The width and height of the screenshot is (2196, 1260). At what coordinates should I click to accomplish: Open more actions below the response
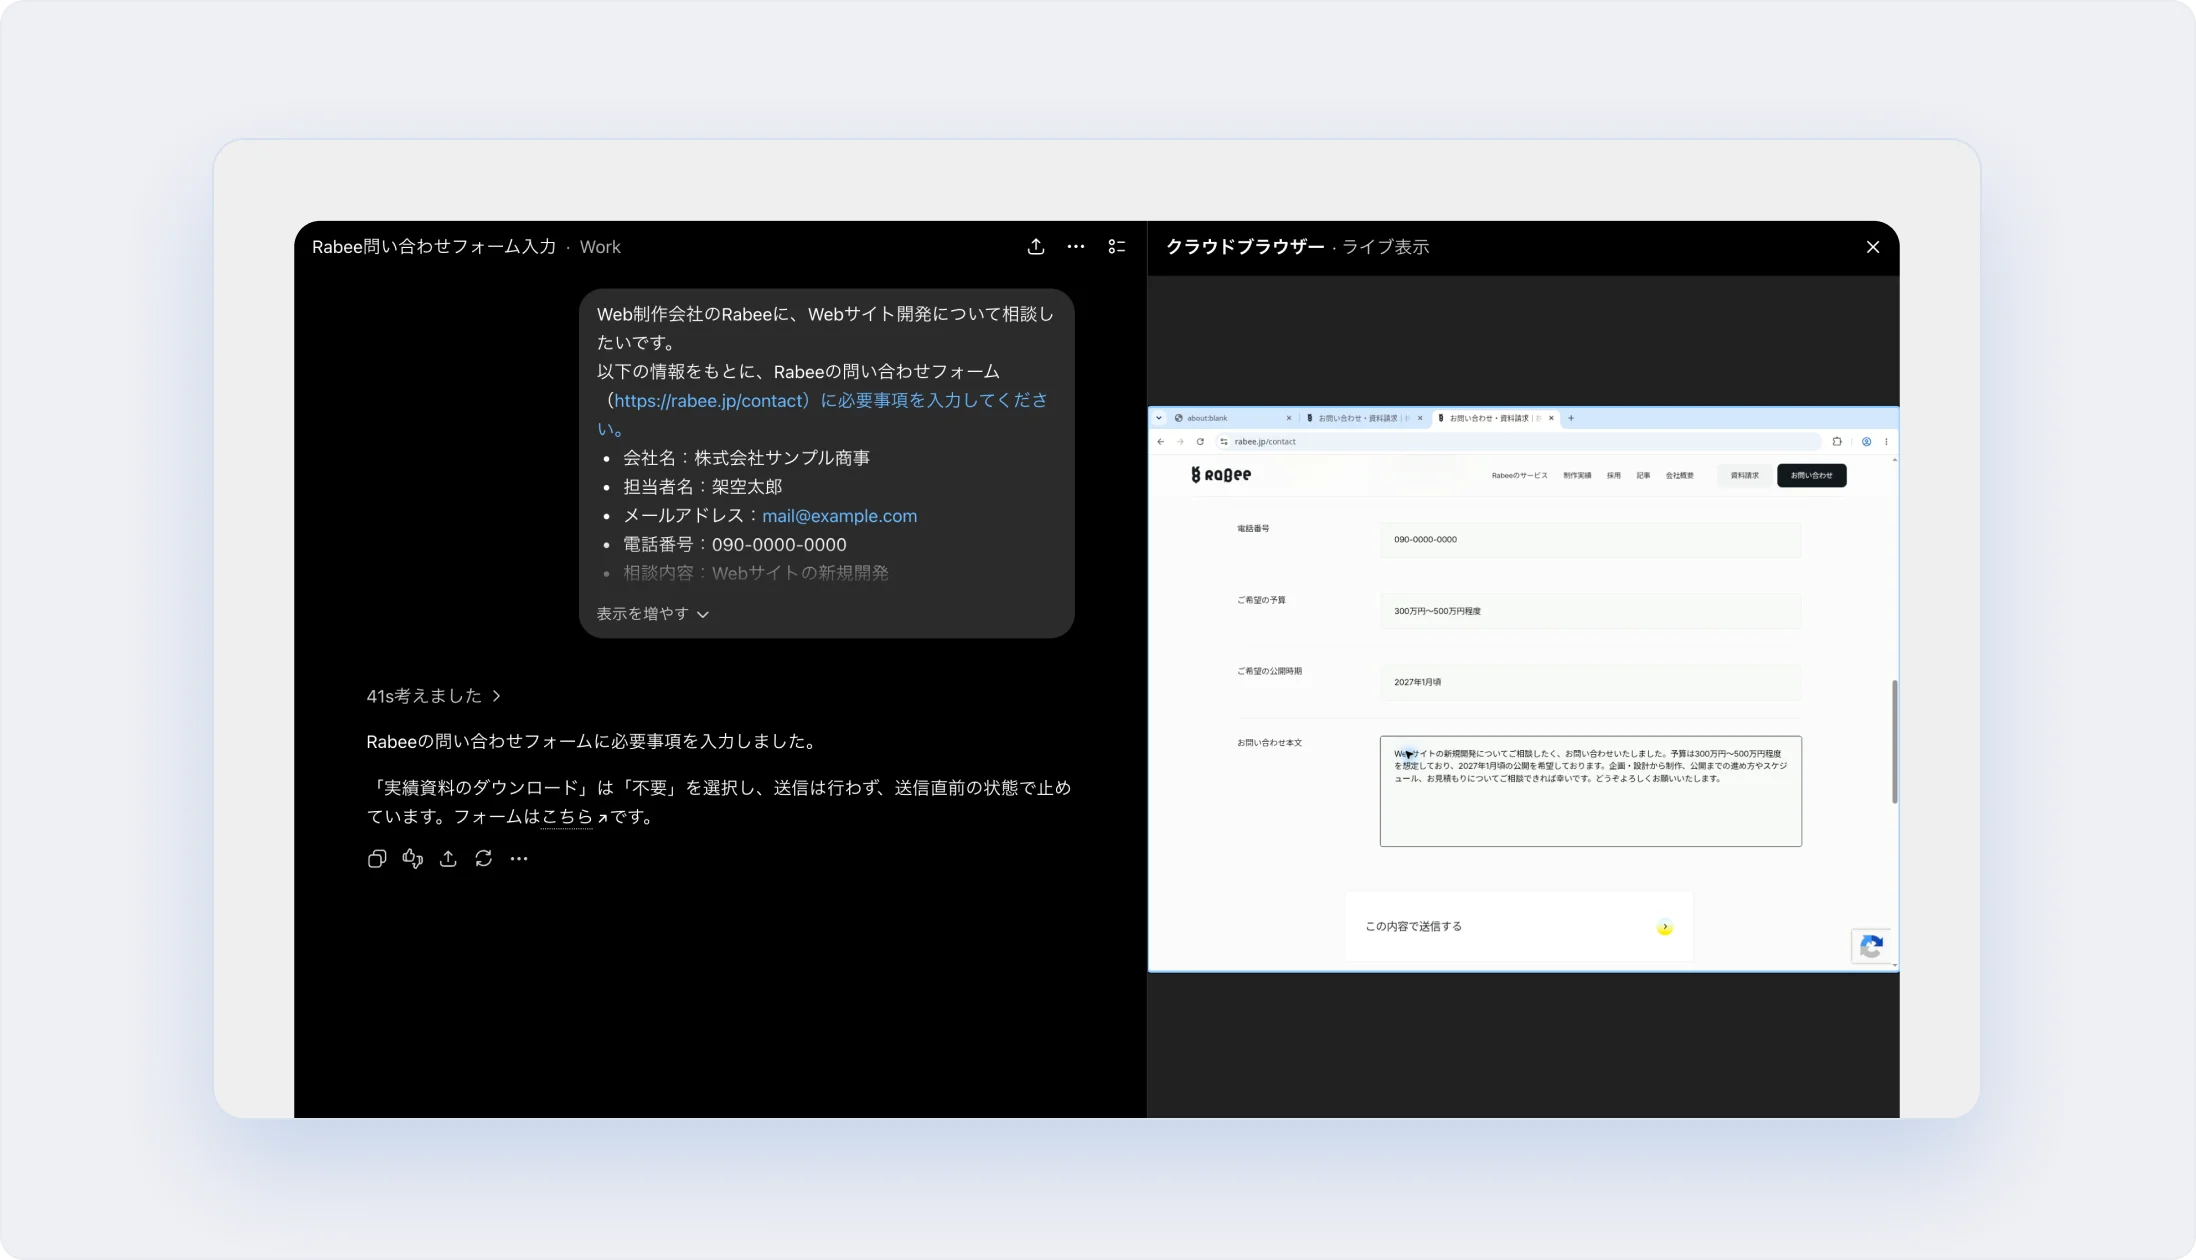coord(519,859)
